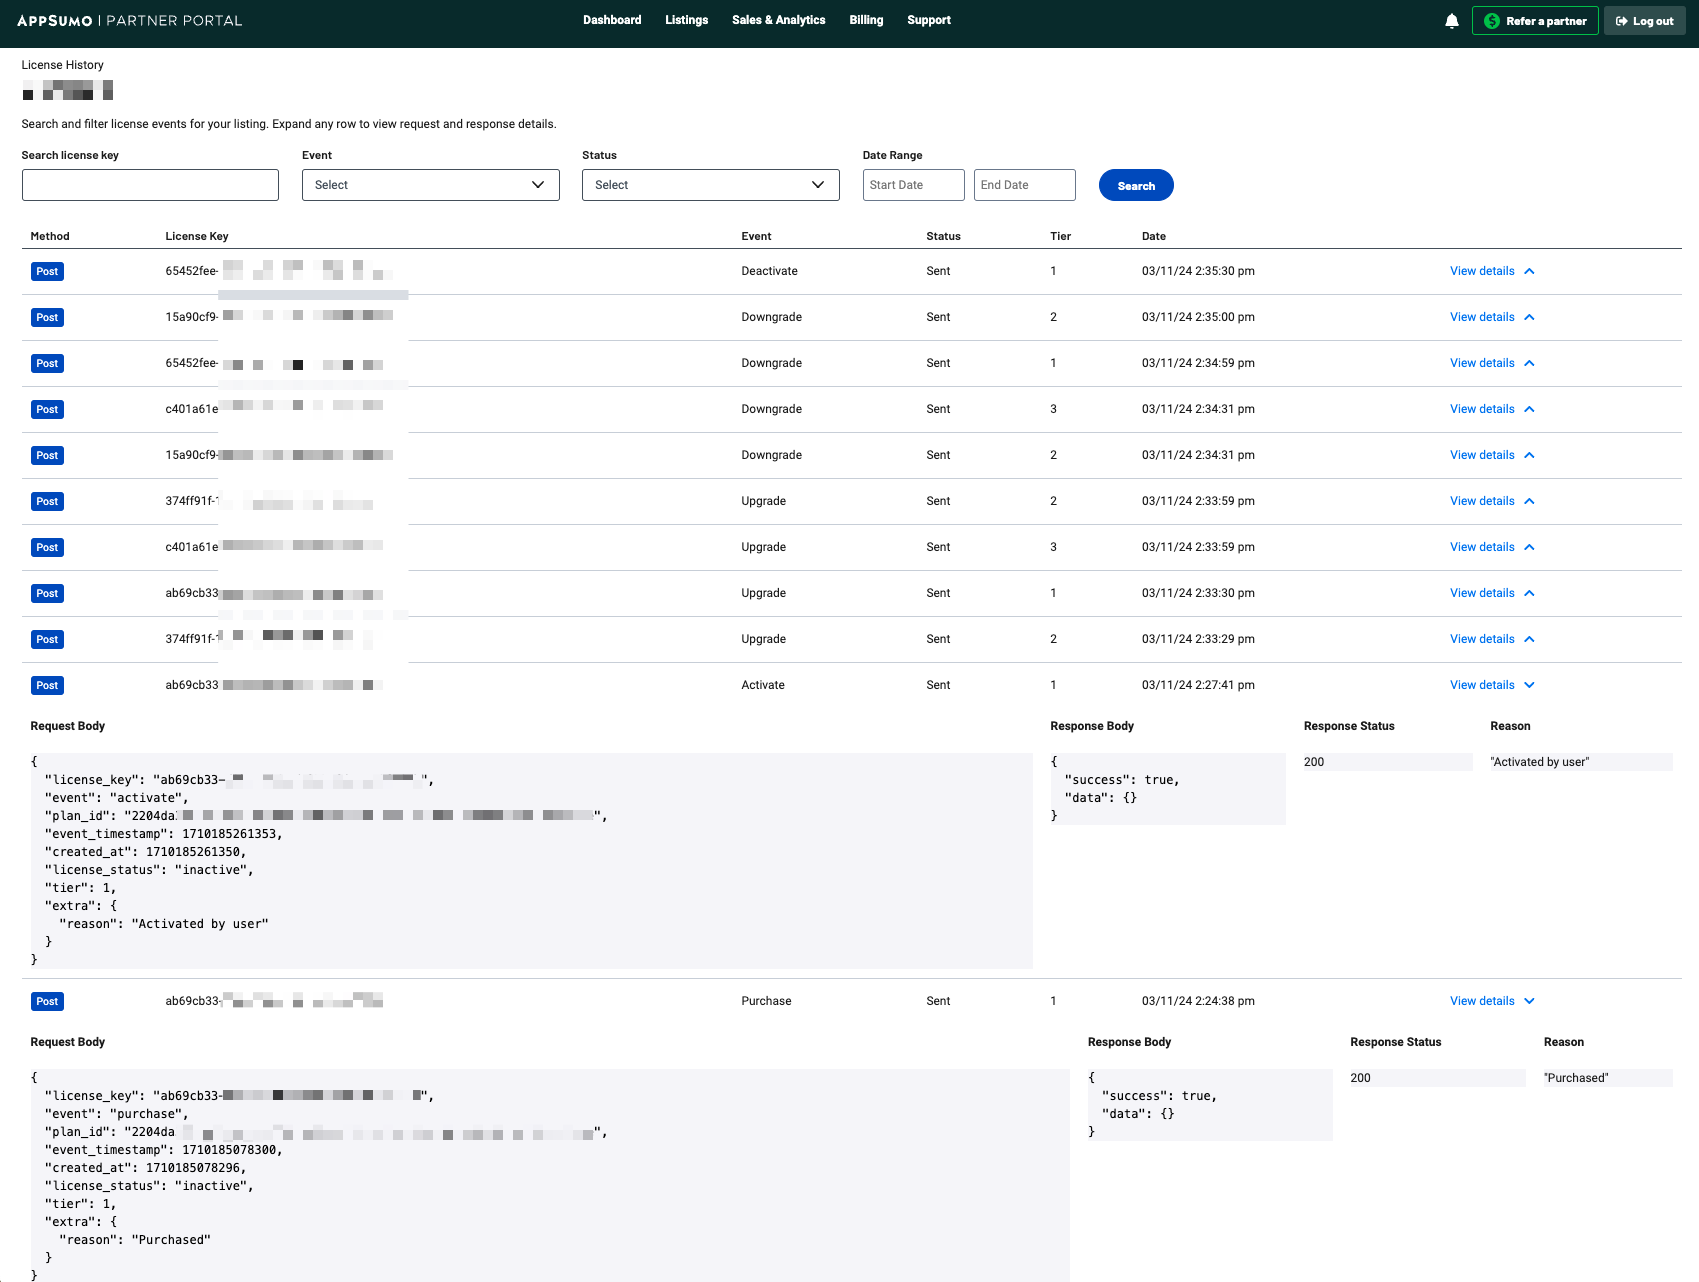Click the Log out button
Image resolution: width=1699 pixels, height=1282 pixels.
tap(1644, 21)
